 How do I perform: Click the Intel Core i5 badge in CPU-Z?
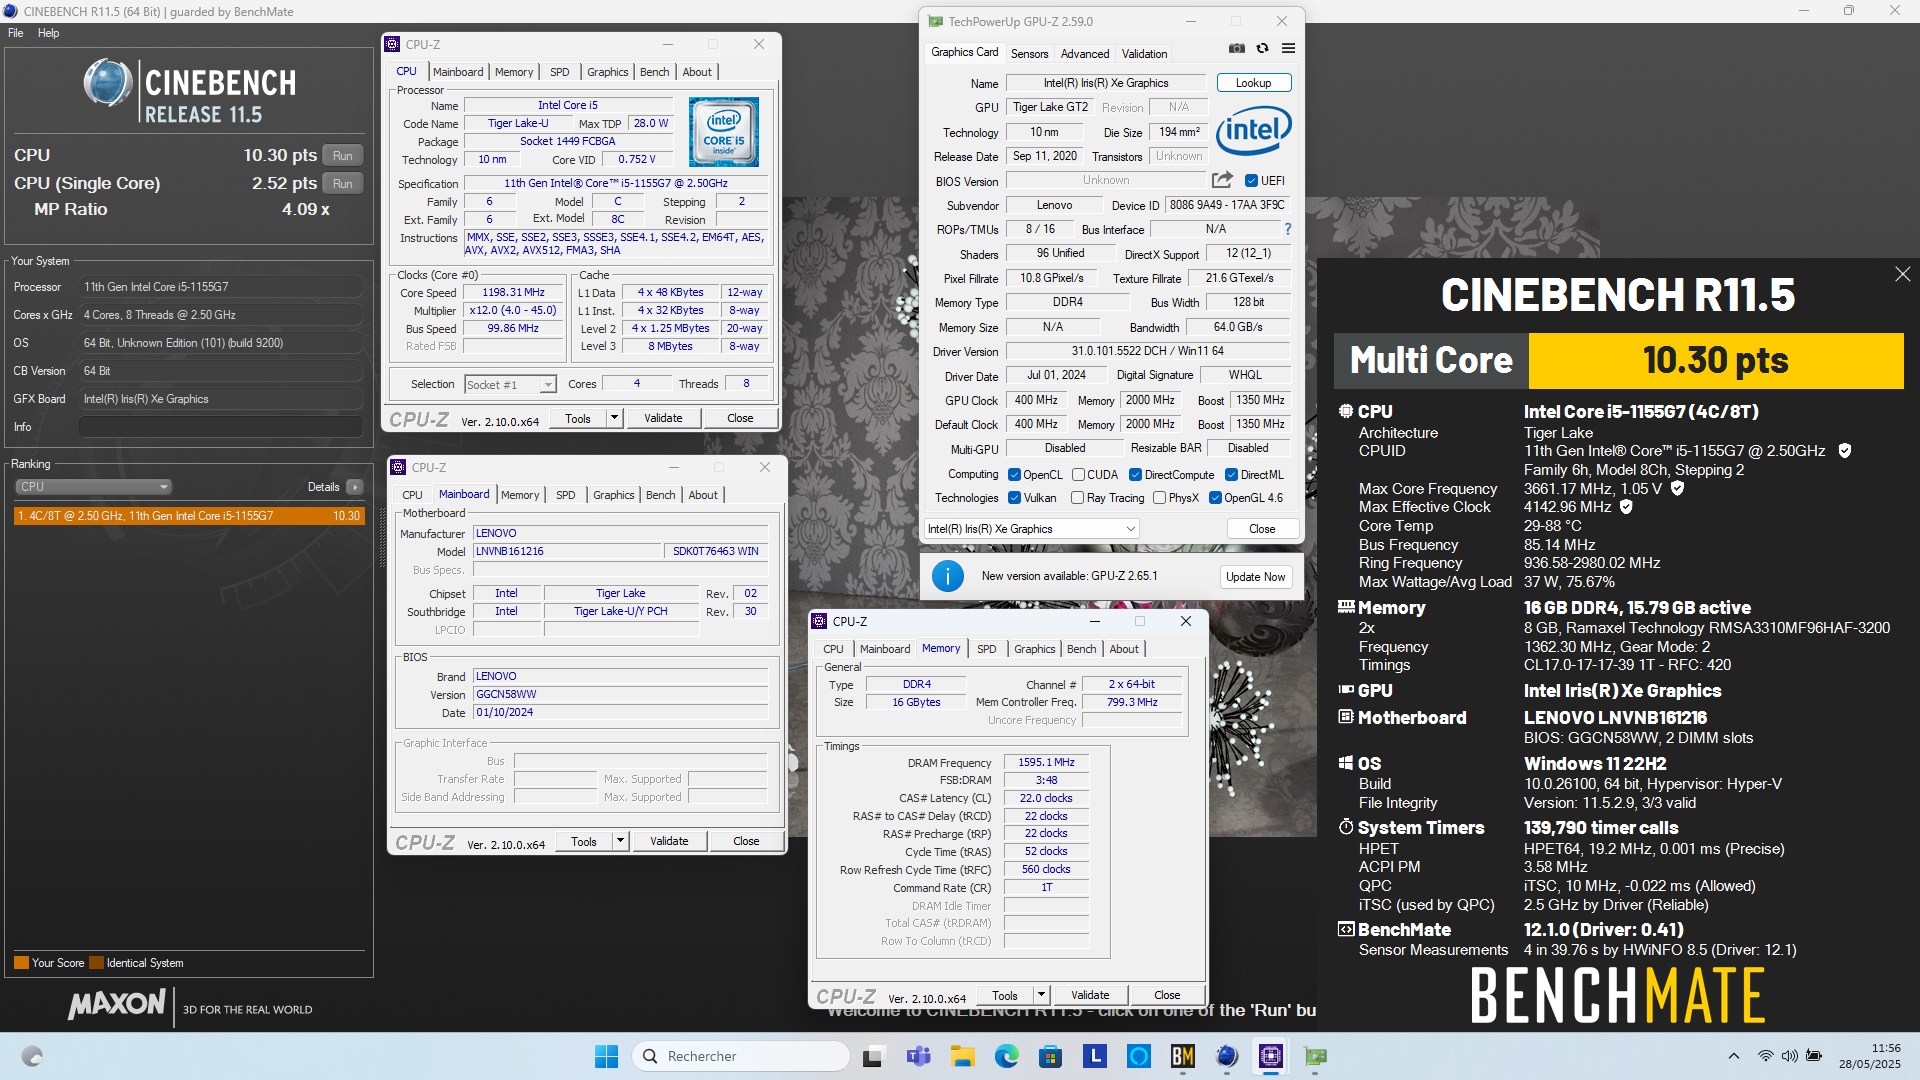(723, 132)
